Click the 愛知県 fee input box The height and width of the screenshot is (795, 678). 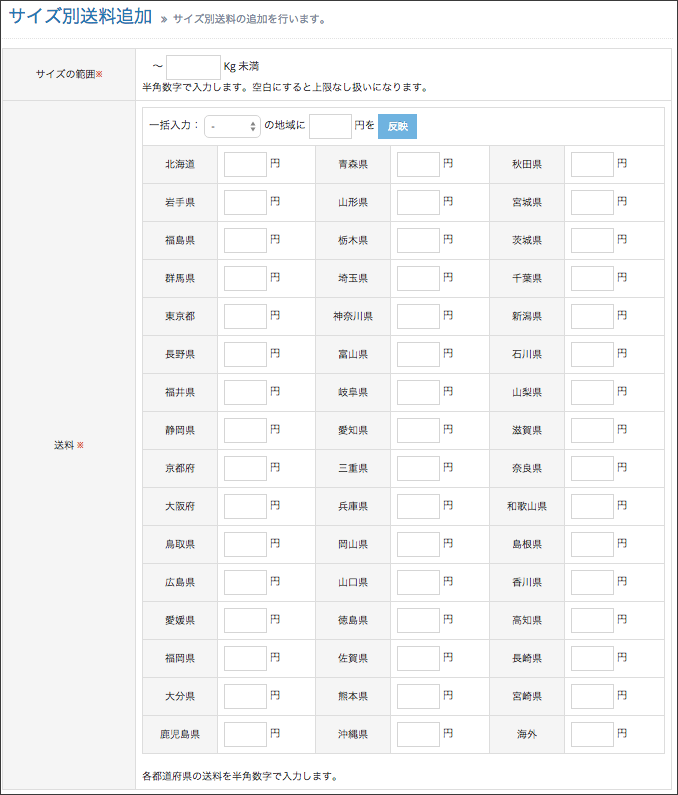coord(418,430)
